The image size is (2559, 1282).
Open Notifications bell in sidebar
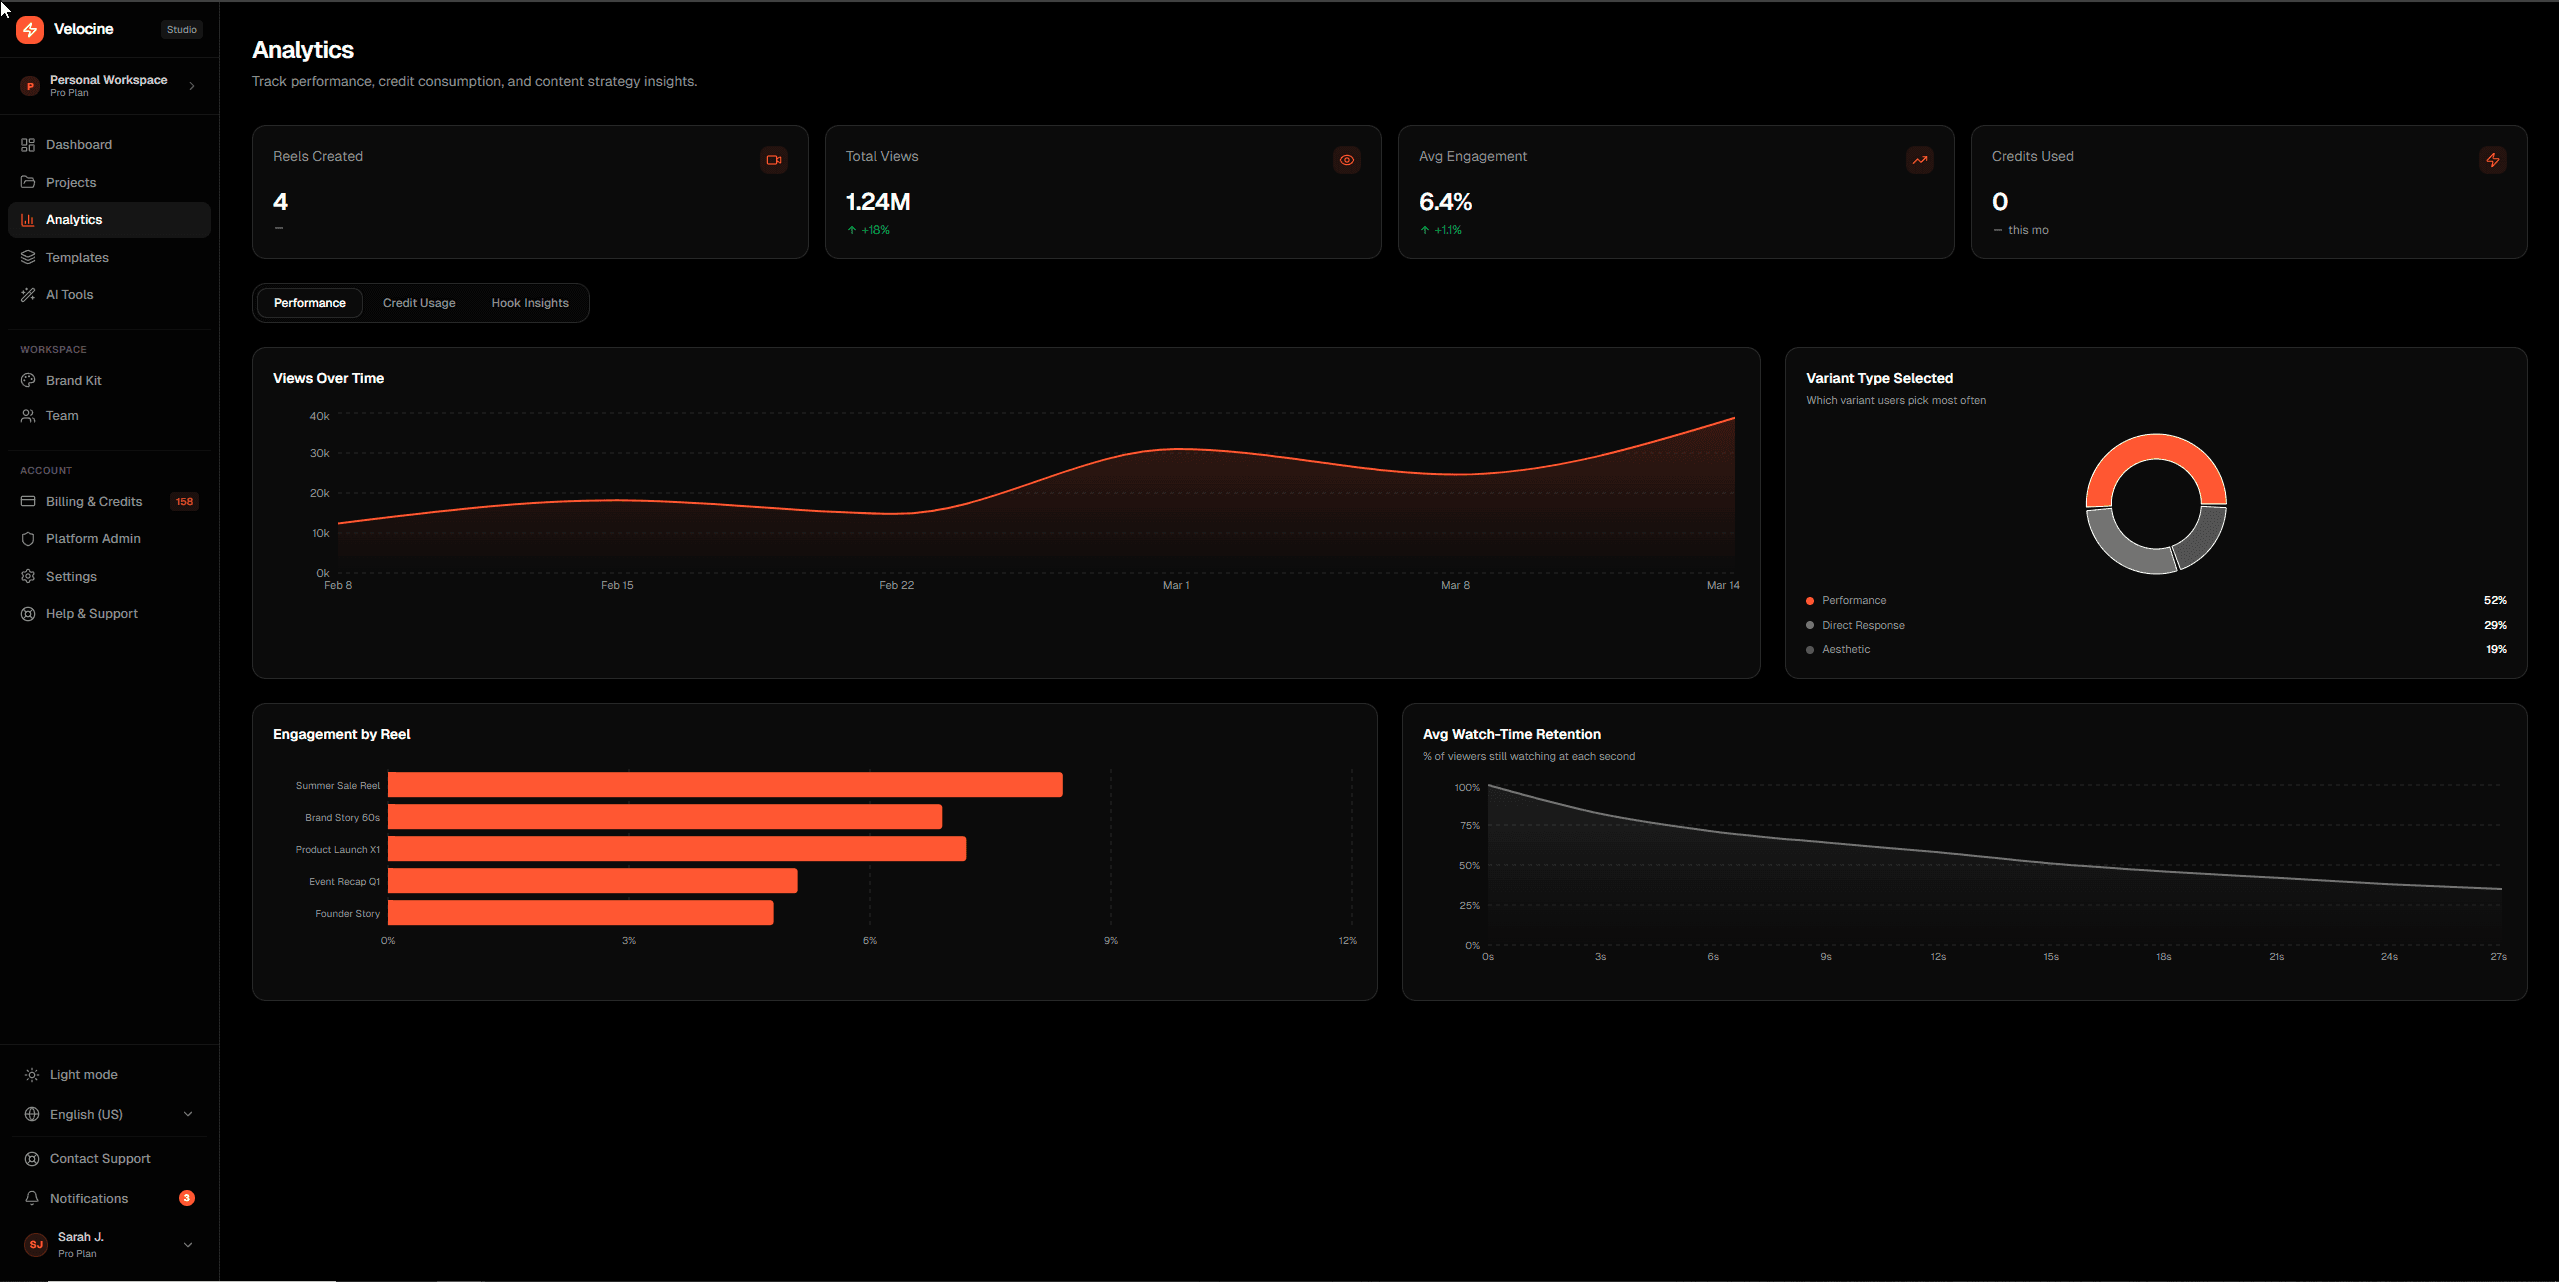32,1198
